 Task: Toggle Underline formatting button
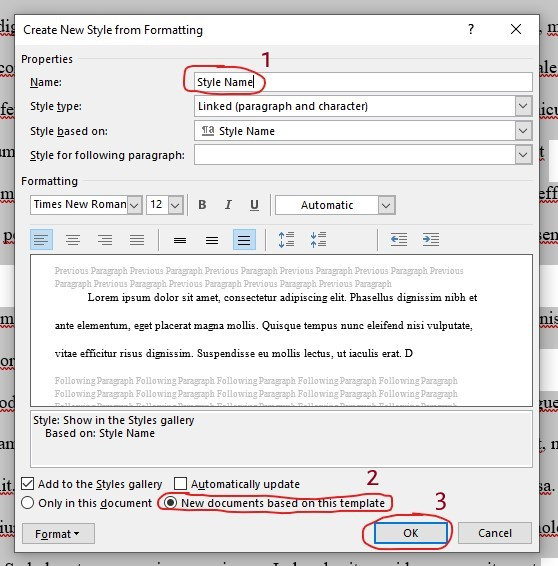click(x=254, y=205)
